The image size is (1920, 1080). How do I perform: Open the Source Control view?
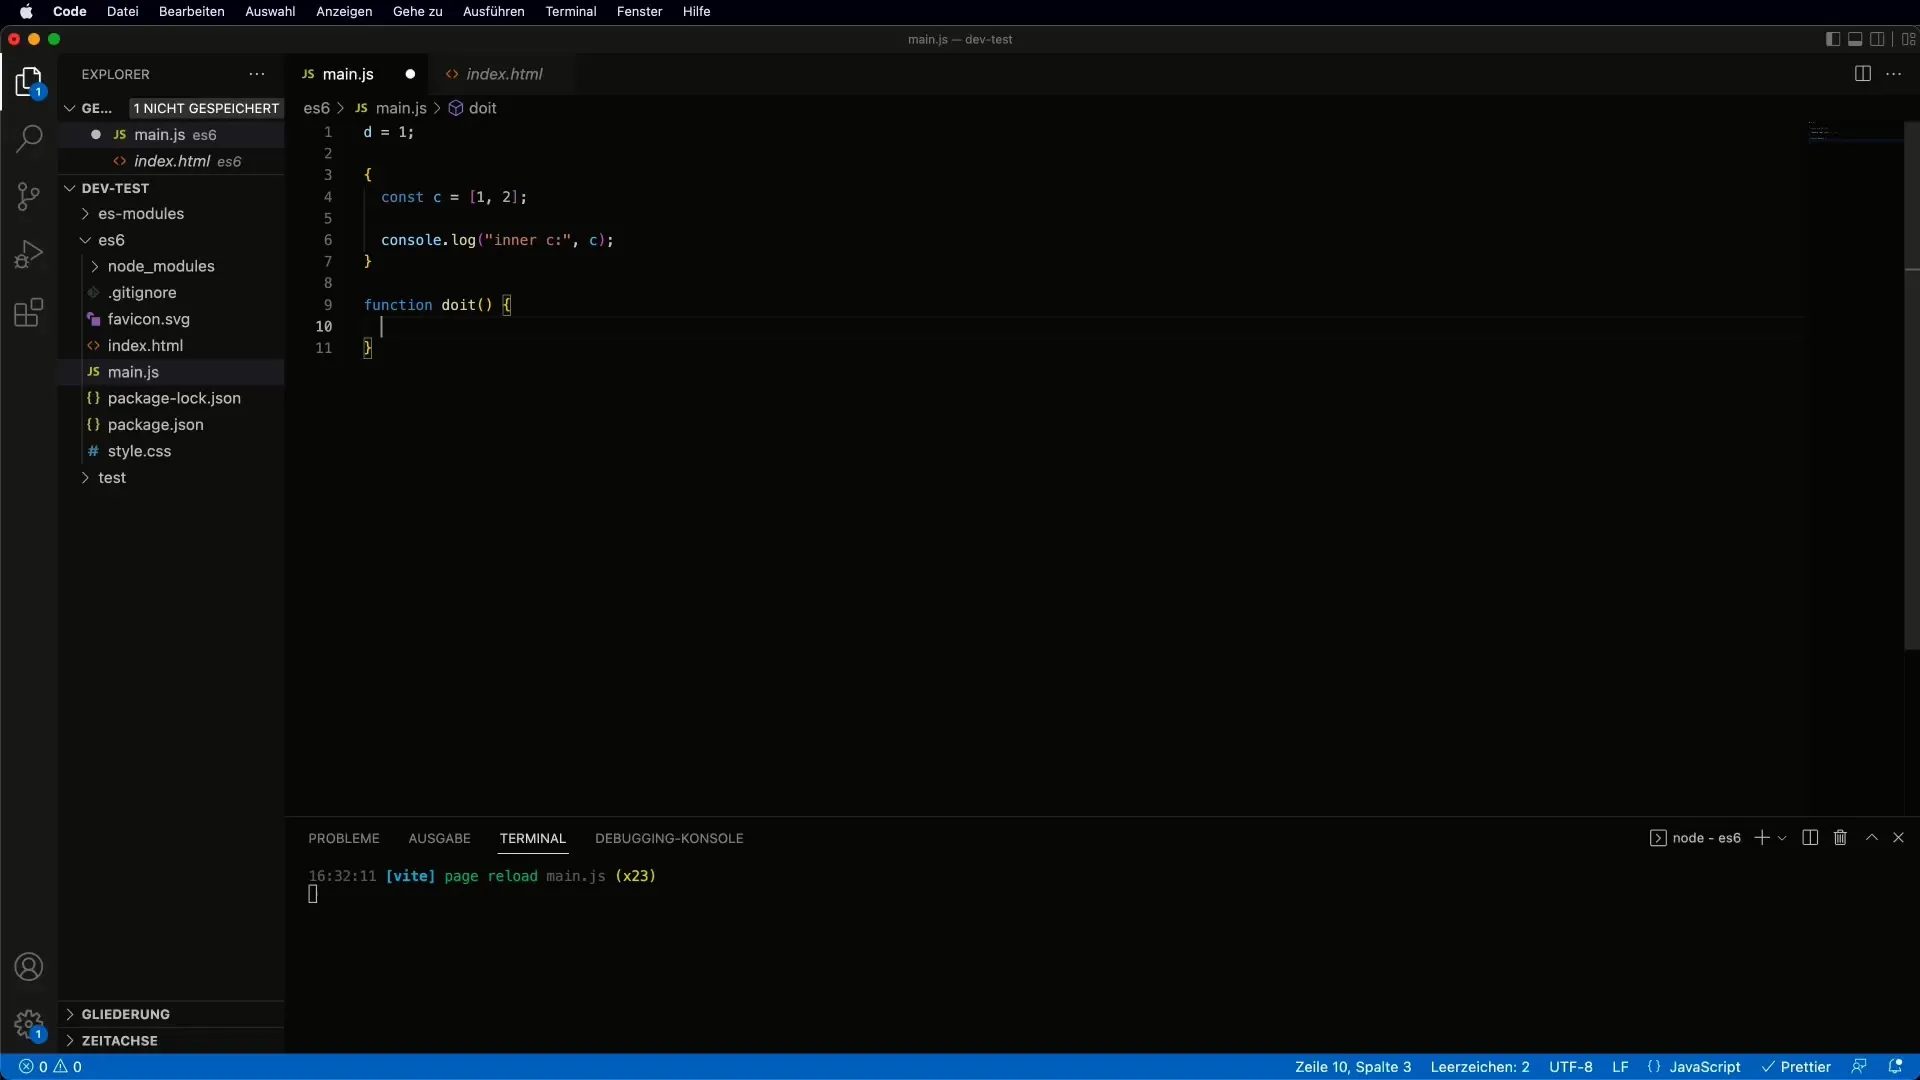coord(29,196)
